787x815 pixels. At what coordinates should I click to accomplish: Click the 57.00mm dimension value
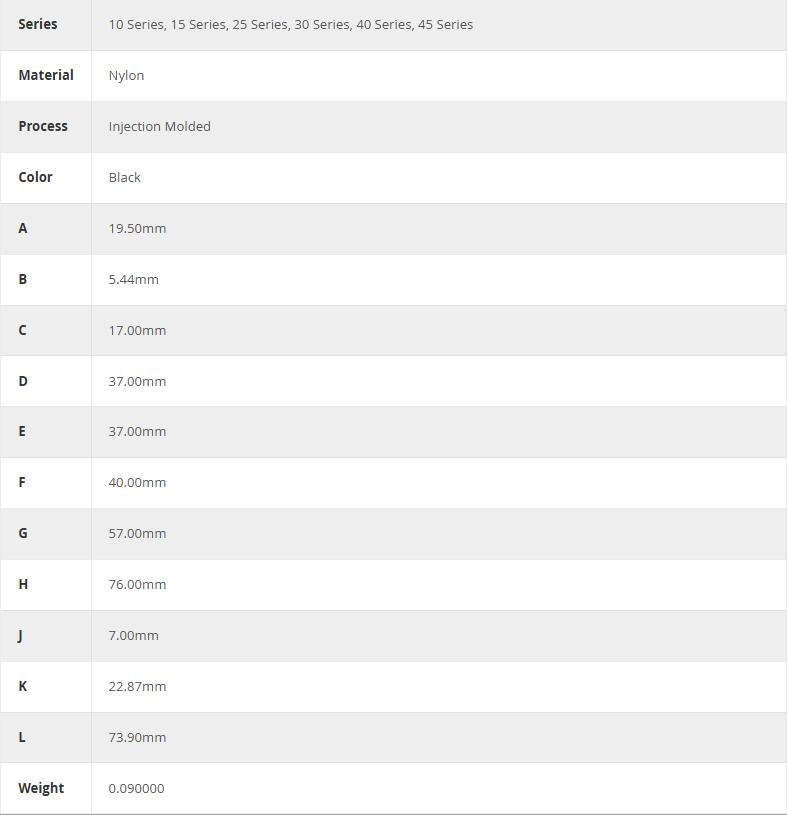[137, 533]
